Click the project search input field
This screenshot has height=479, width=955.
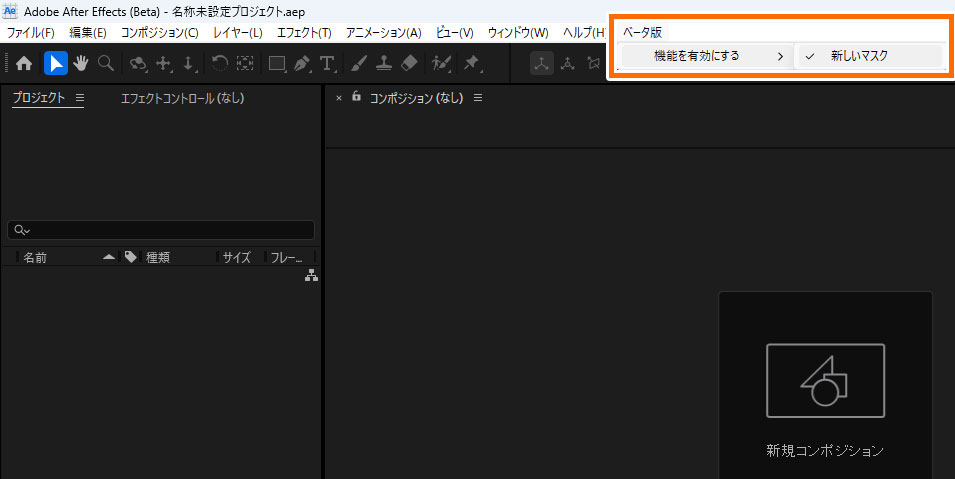point(165,230)
